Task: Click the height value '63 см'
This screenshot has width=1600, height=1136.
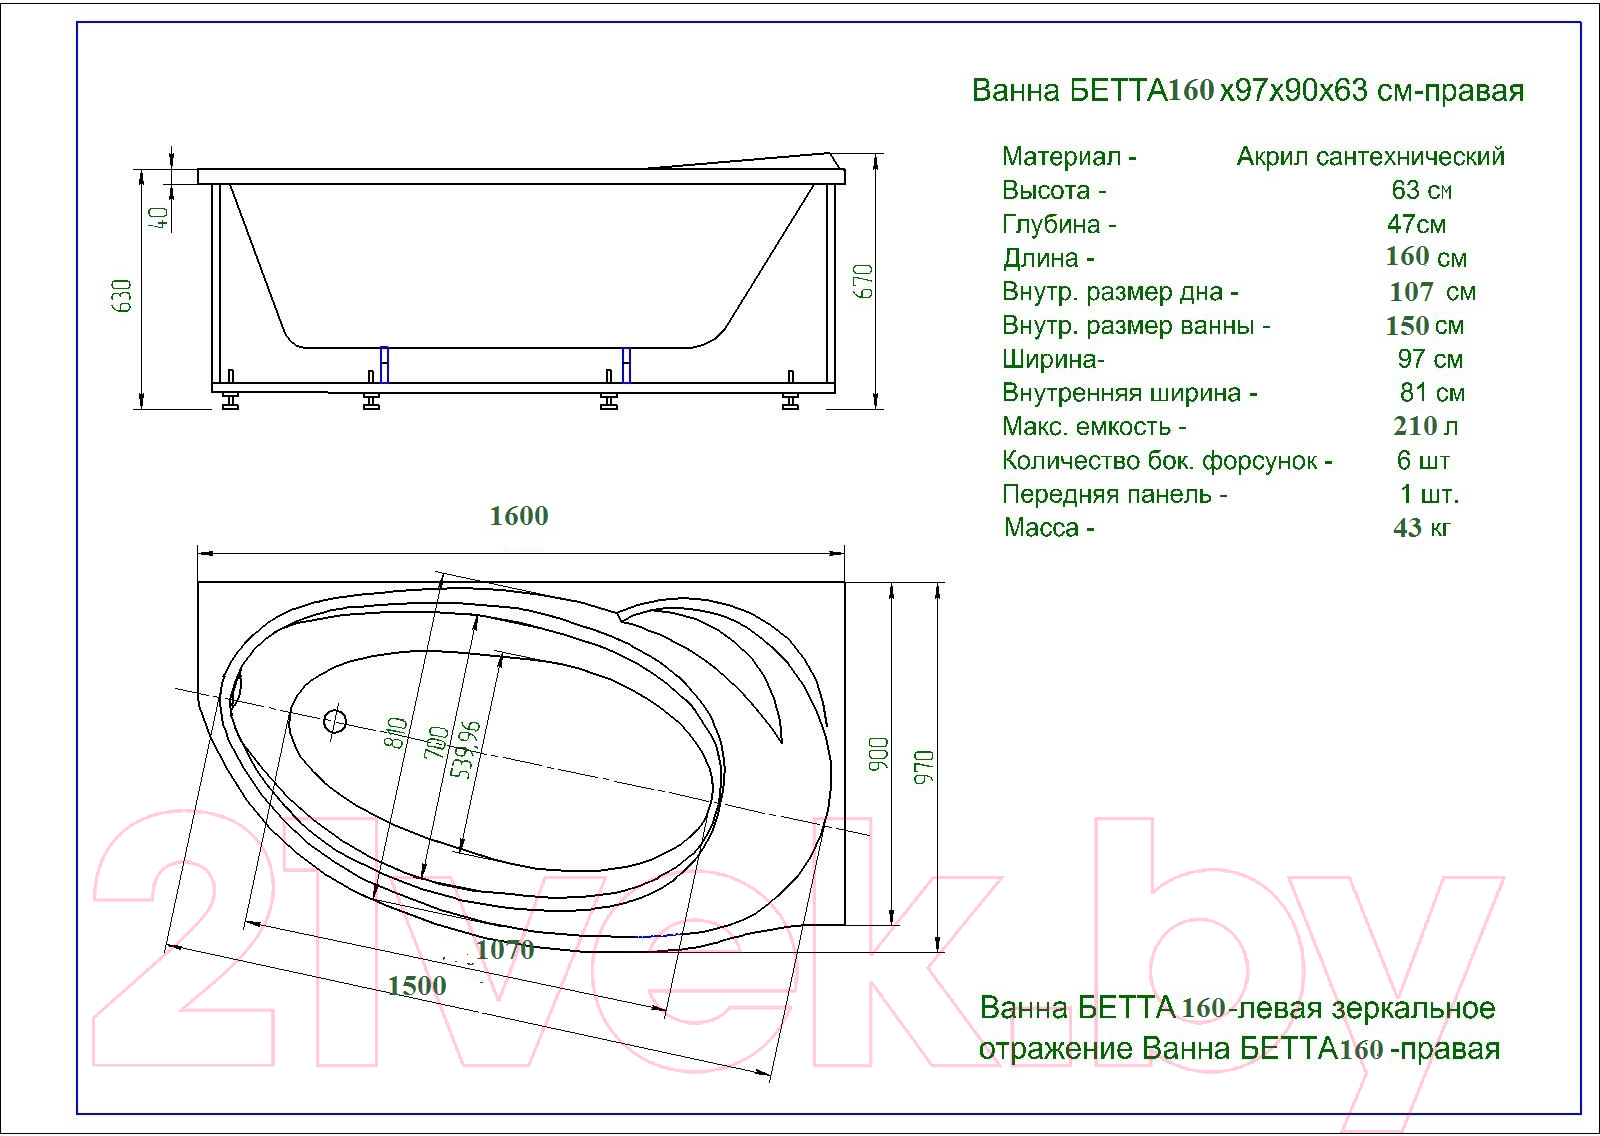Action: (1422, 190)
